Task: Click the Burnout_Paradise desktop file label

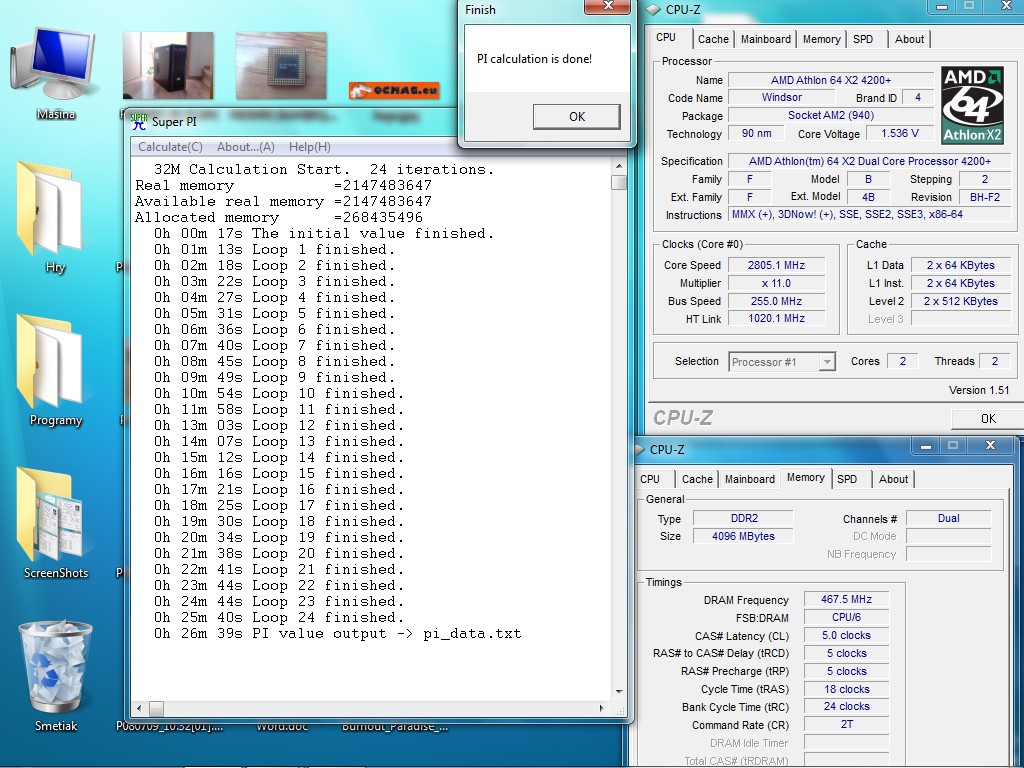Action: coord(394,727)
